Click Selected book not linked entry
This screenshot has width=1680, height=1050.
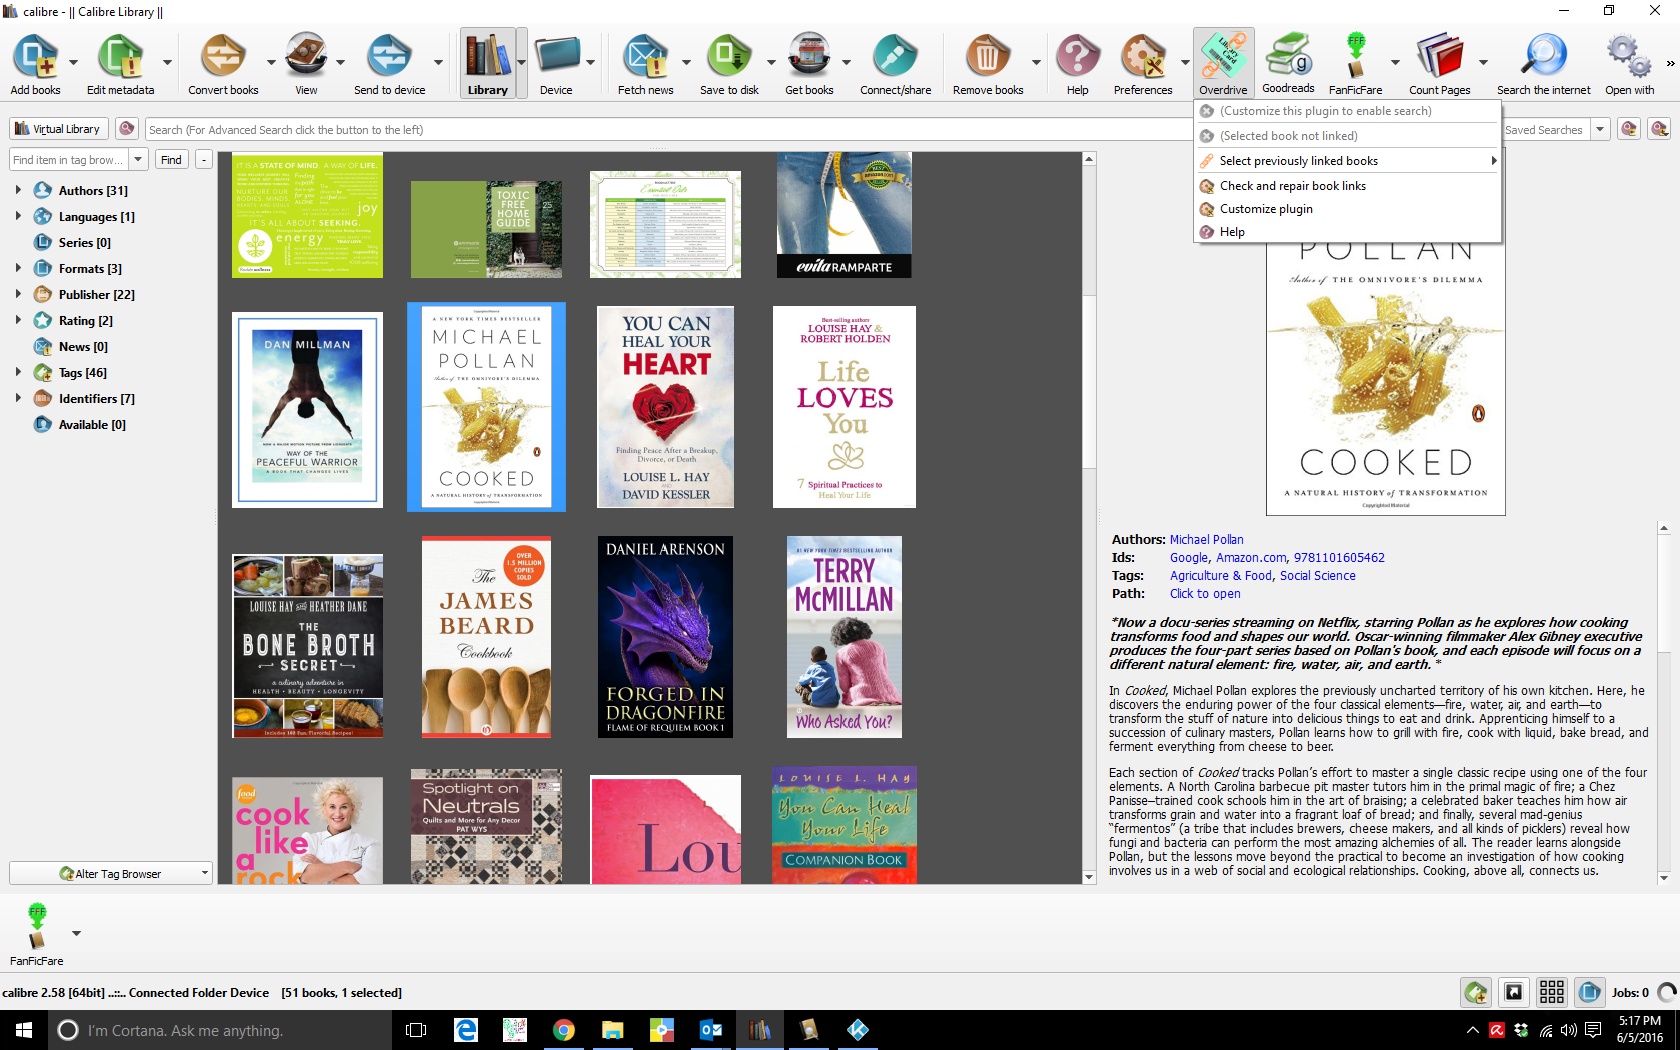1348,136
